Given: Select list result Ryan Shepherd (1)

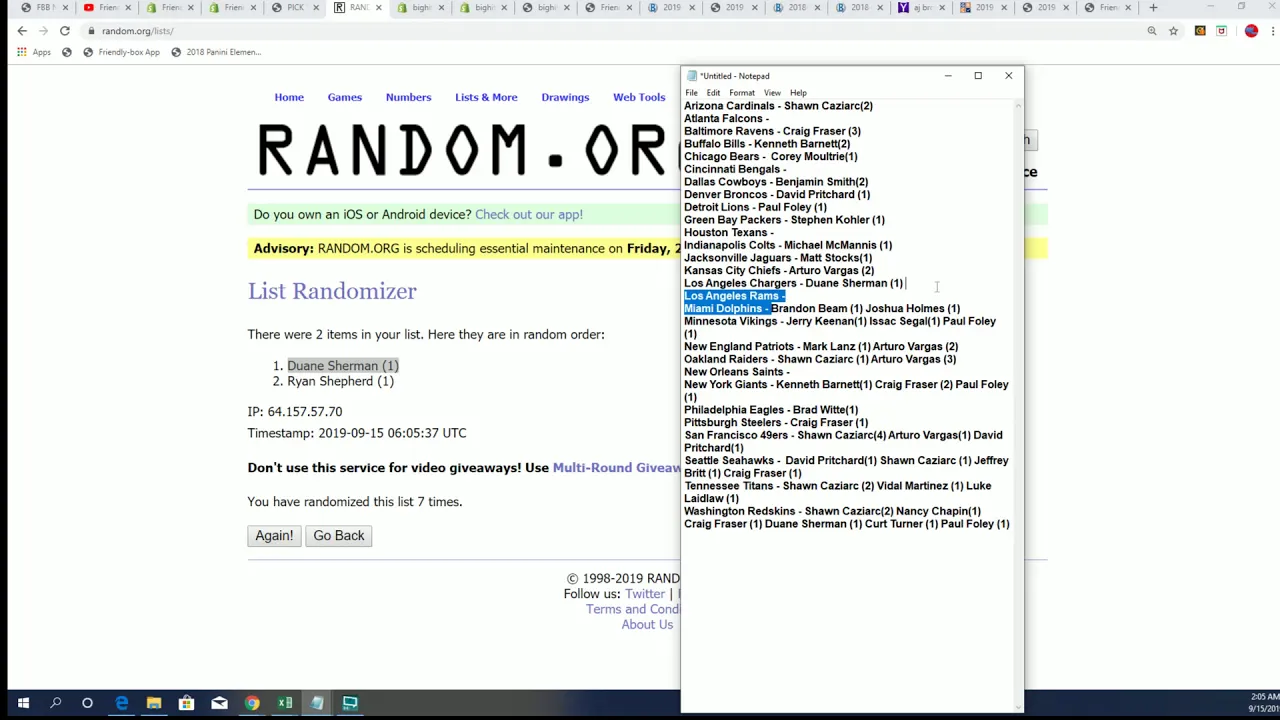Looking at the screenshot, I should (x=340, y=381).
